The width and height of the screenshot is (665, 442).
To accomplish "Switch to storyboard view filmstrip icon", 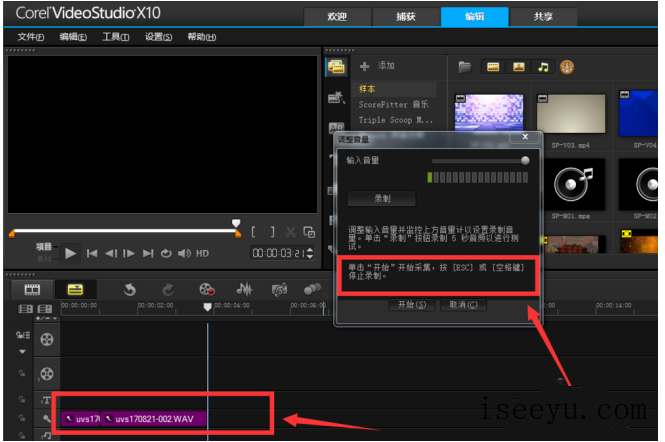I will 32,289.
